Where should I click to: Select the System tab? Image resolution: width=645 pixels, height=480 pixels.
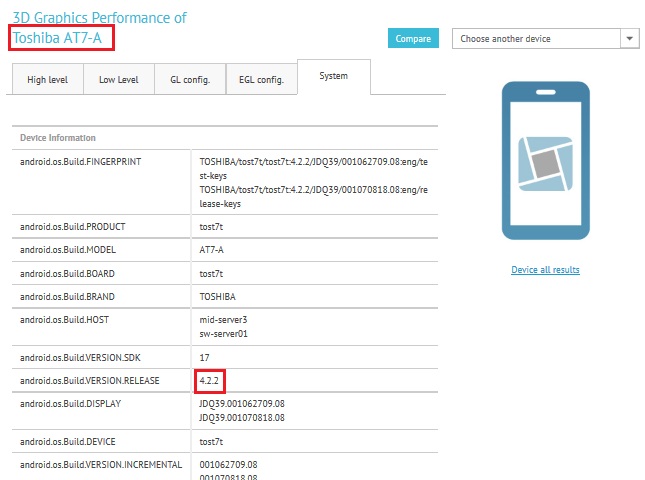(334, 76)
